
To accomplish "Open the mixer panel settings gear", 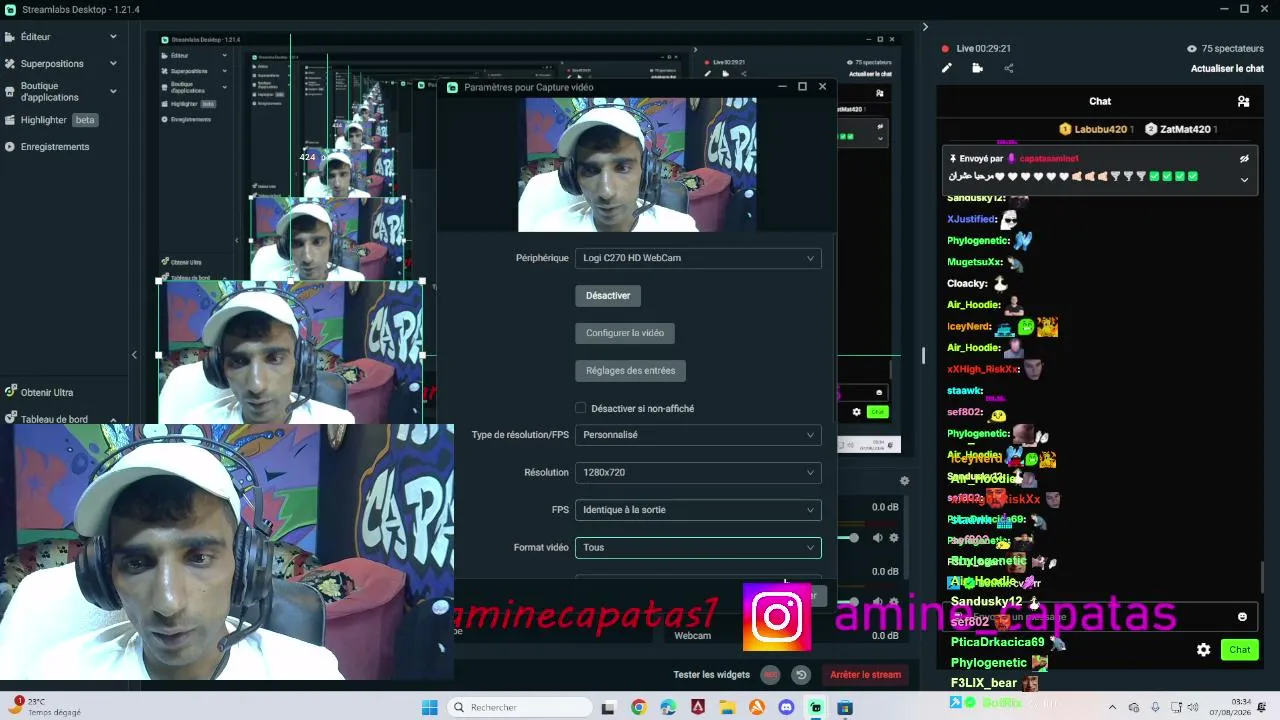I will [x=904, y=481].
